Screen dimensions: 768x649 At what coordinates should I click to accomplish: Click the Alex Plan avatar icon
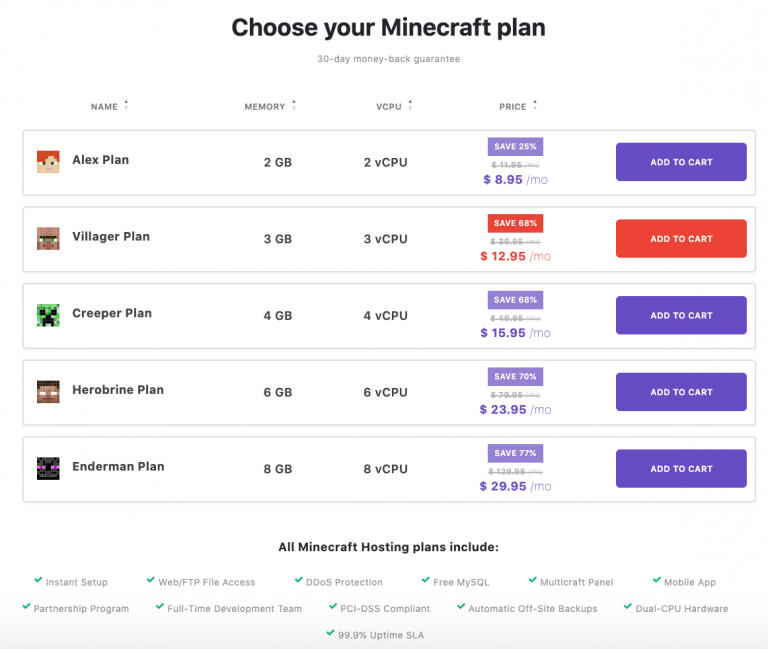click(x=48, y=162)
